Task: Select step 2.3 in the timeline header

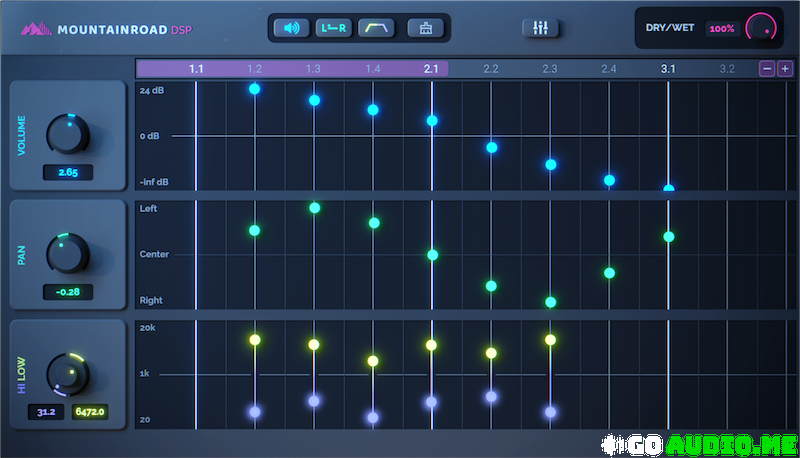Action: [x=549, y=69]
